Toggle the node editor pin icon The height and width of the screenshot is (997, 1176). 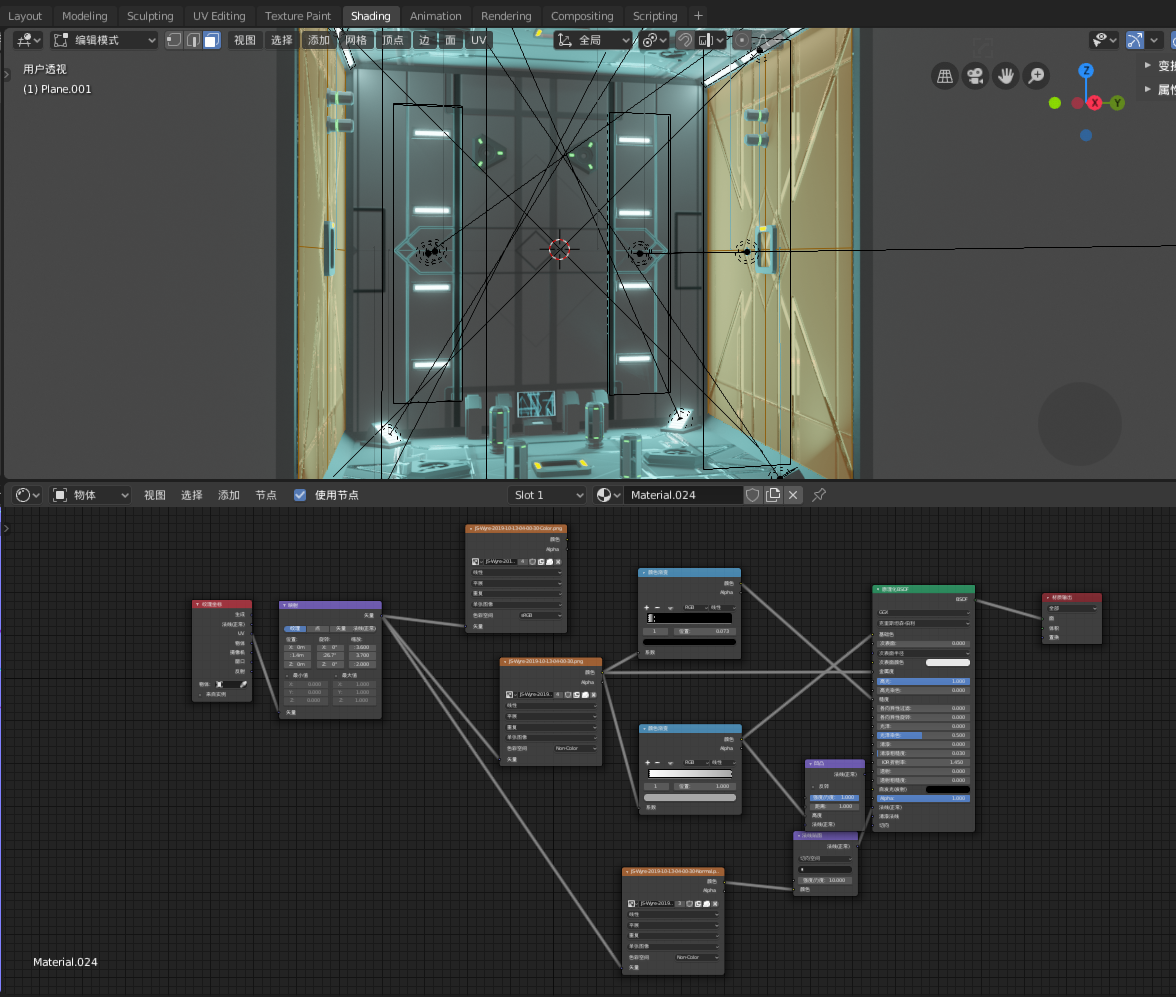point(819,495)
